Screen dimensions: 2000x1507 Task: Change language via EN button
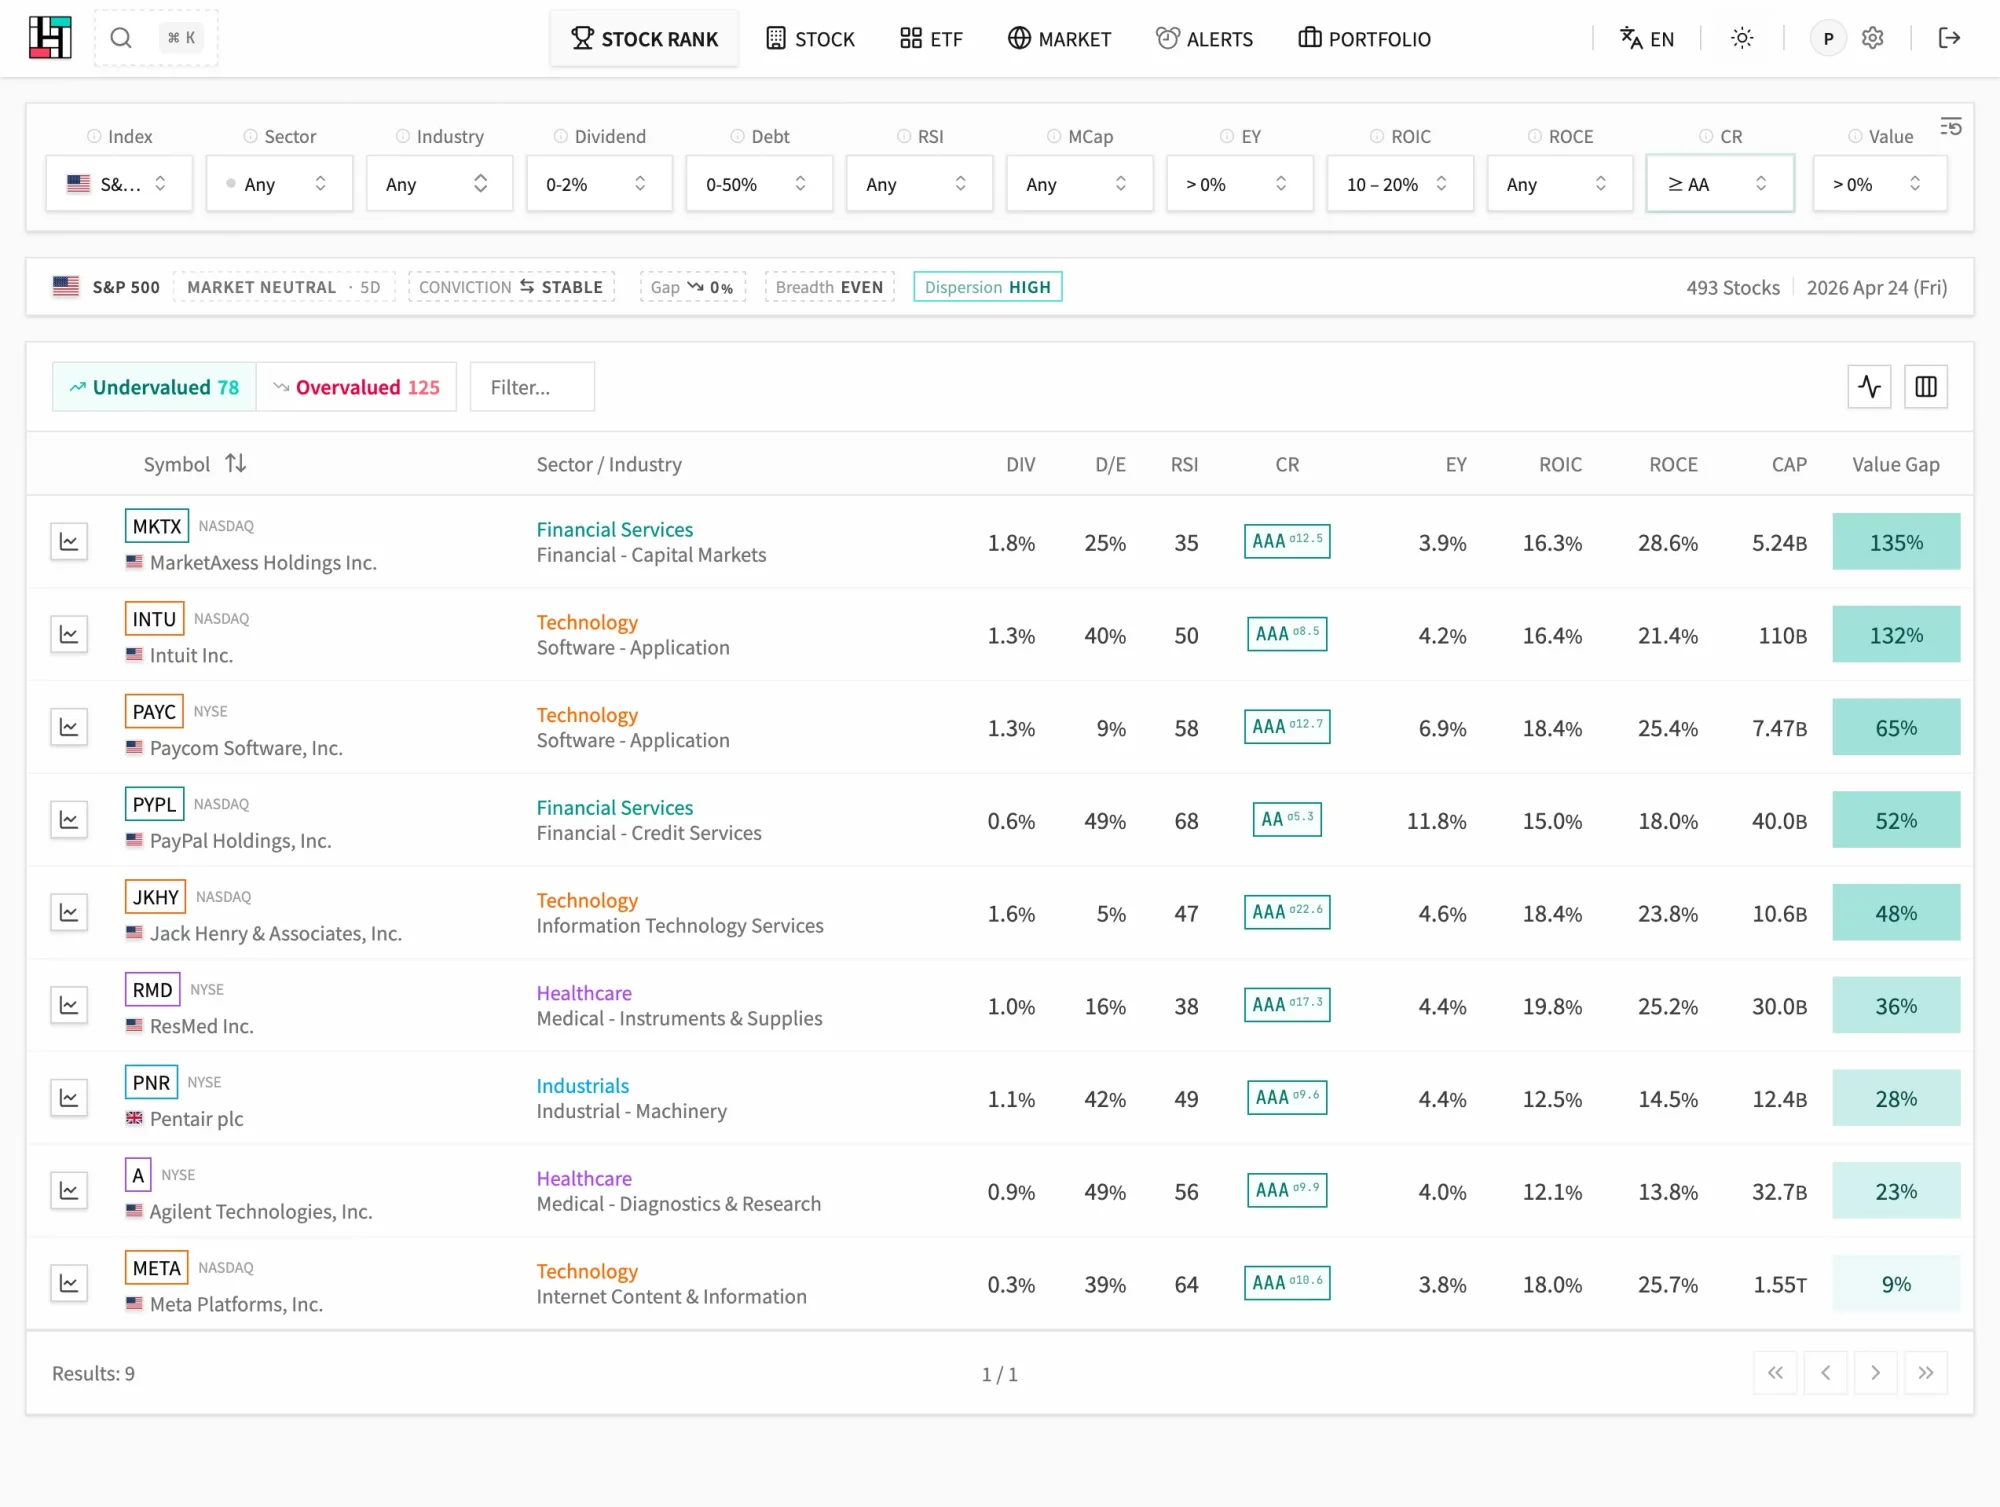1646,39
